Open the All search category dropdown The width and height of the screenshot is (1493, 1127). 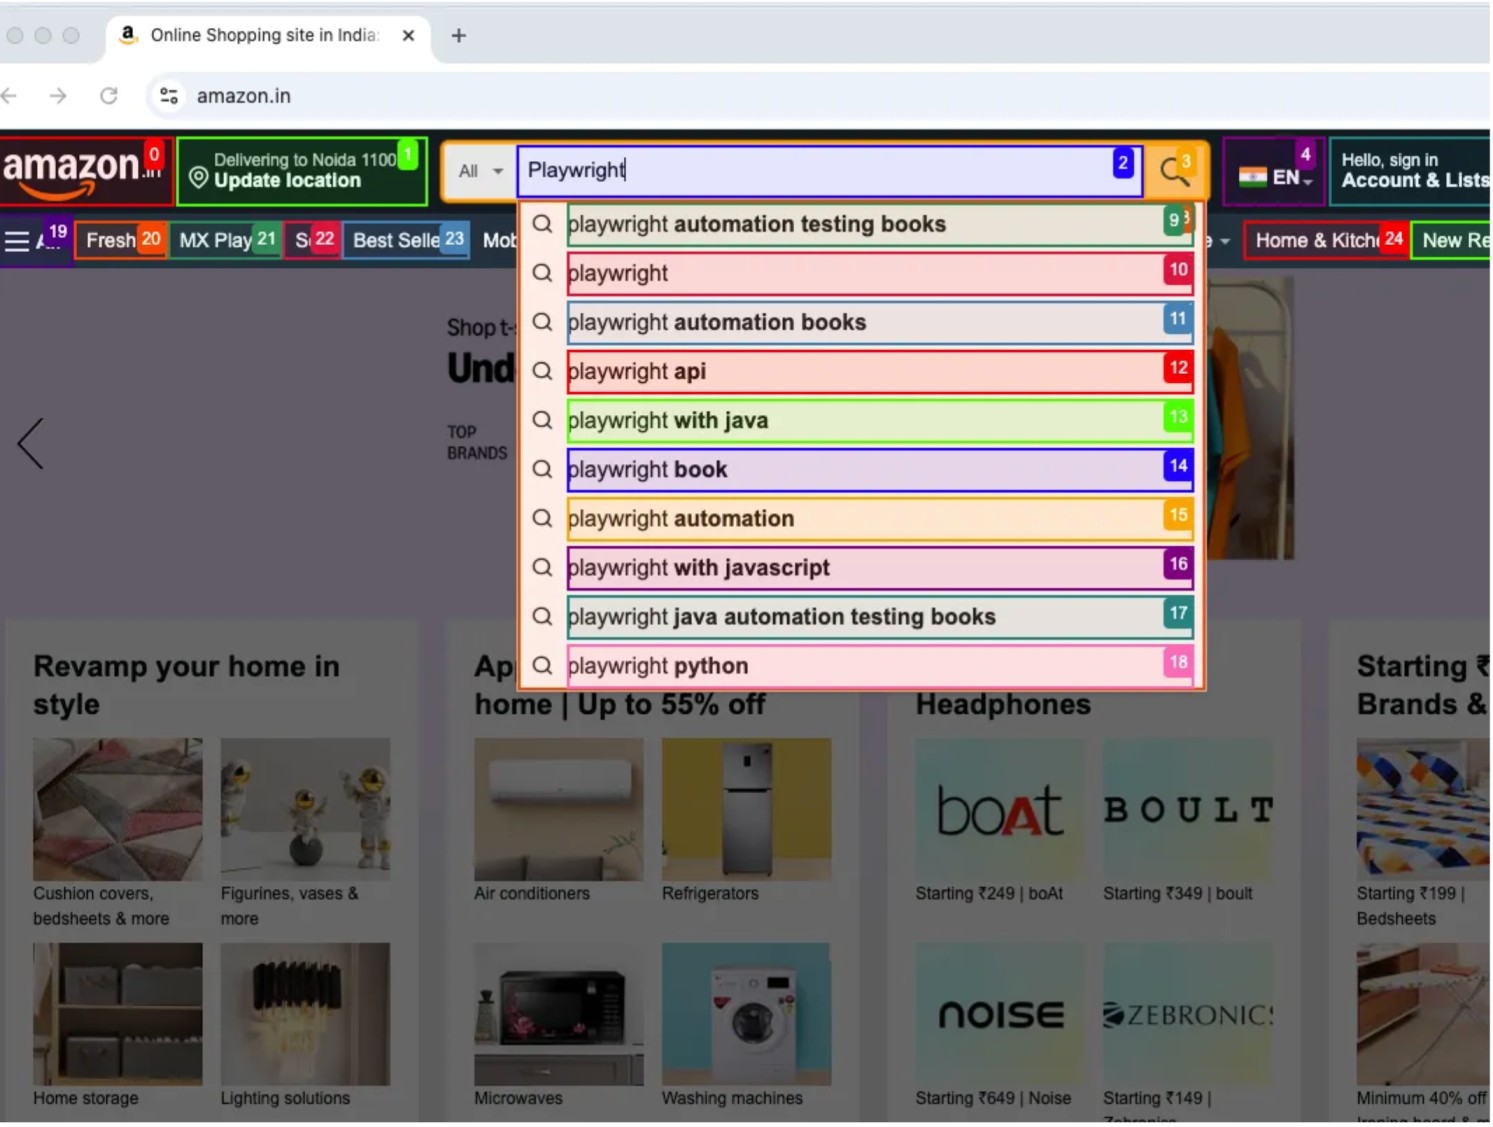480,171
